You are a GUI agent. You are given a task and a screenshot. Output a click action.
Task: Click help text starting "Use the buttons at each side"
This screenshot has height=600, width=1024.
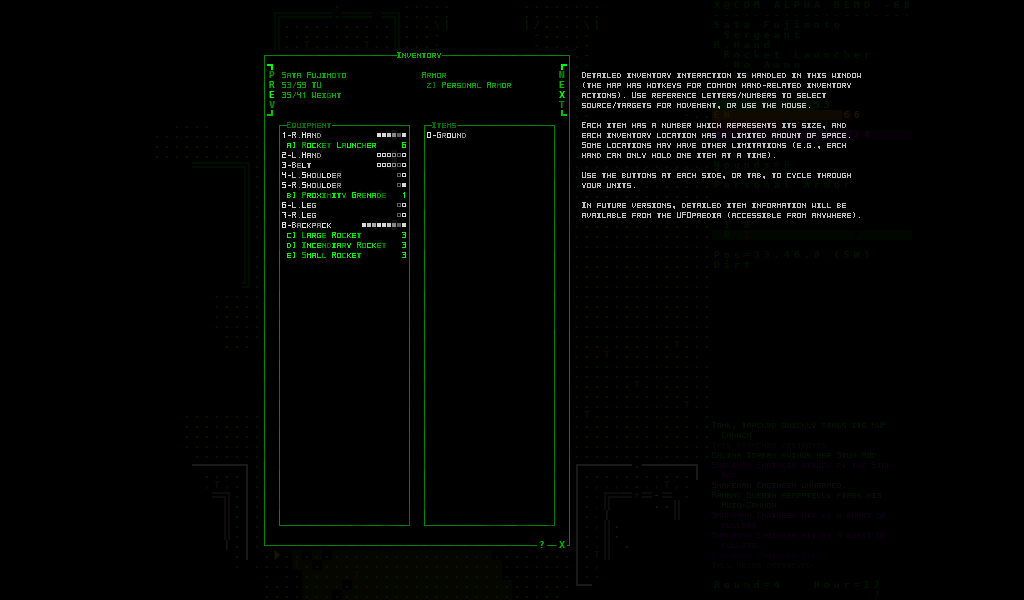point(716,180)
